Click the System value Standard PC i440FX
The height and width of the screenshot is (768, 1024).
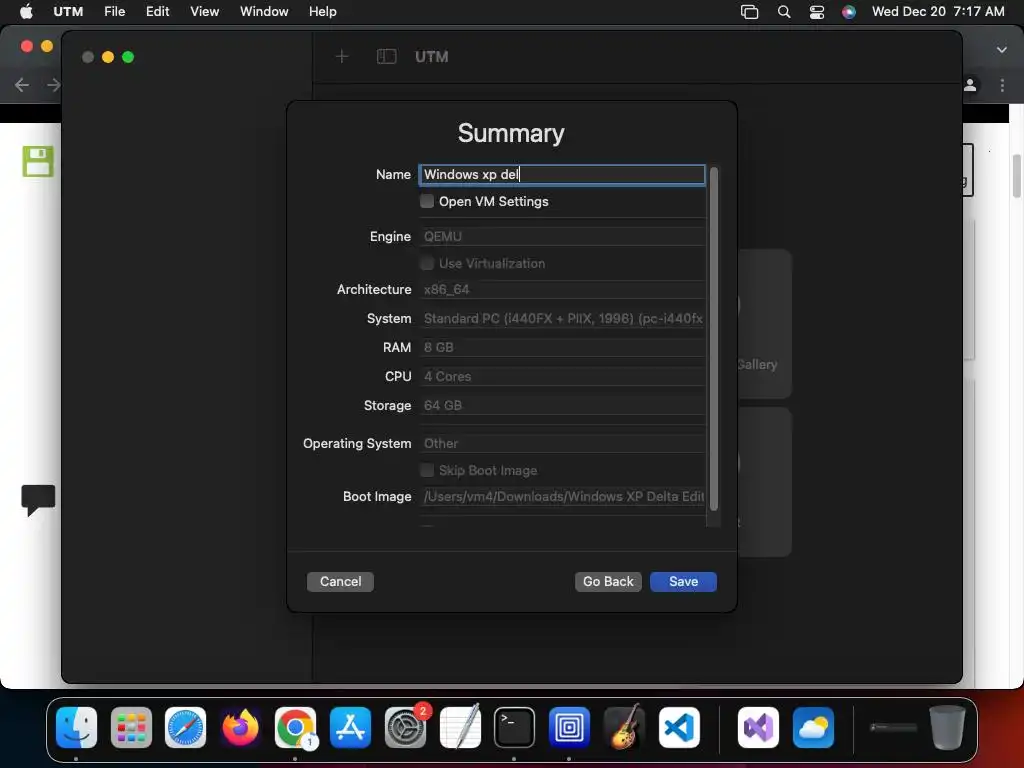(562, 318)
